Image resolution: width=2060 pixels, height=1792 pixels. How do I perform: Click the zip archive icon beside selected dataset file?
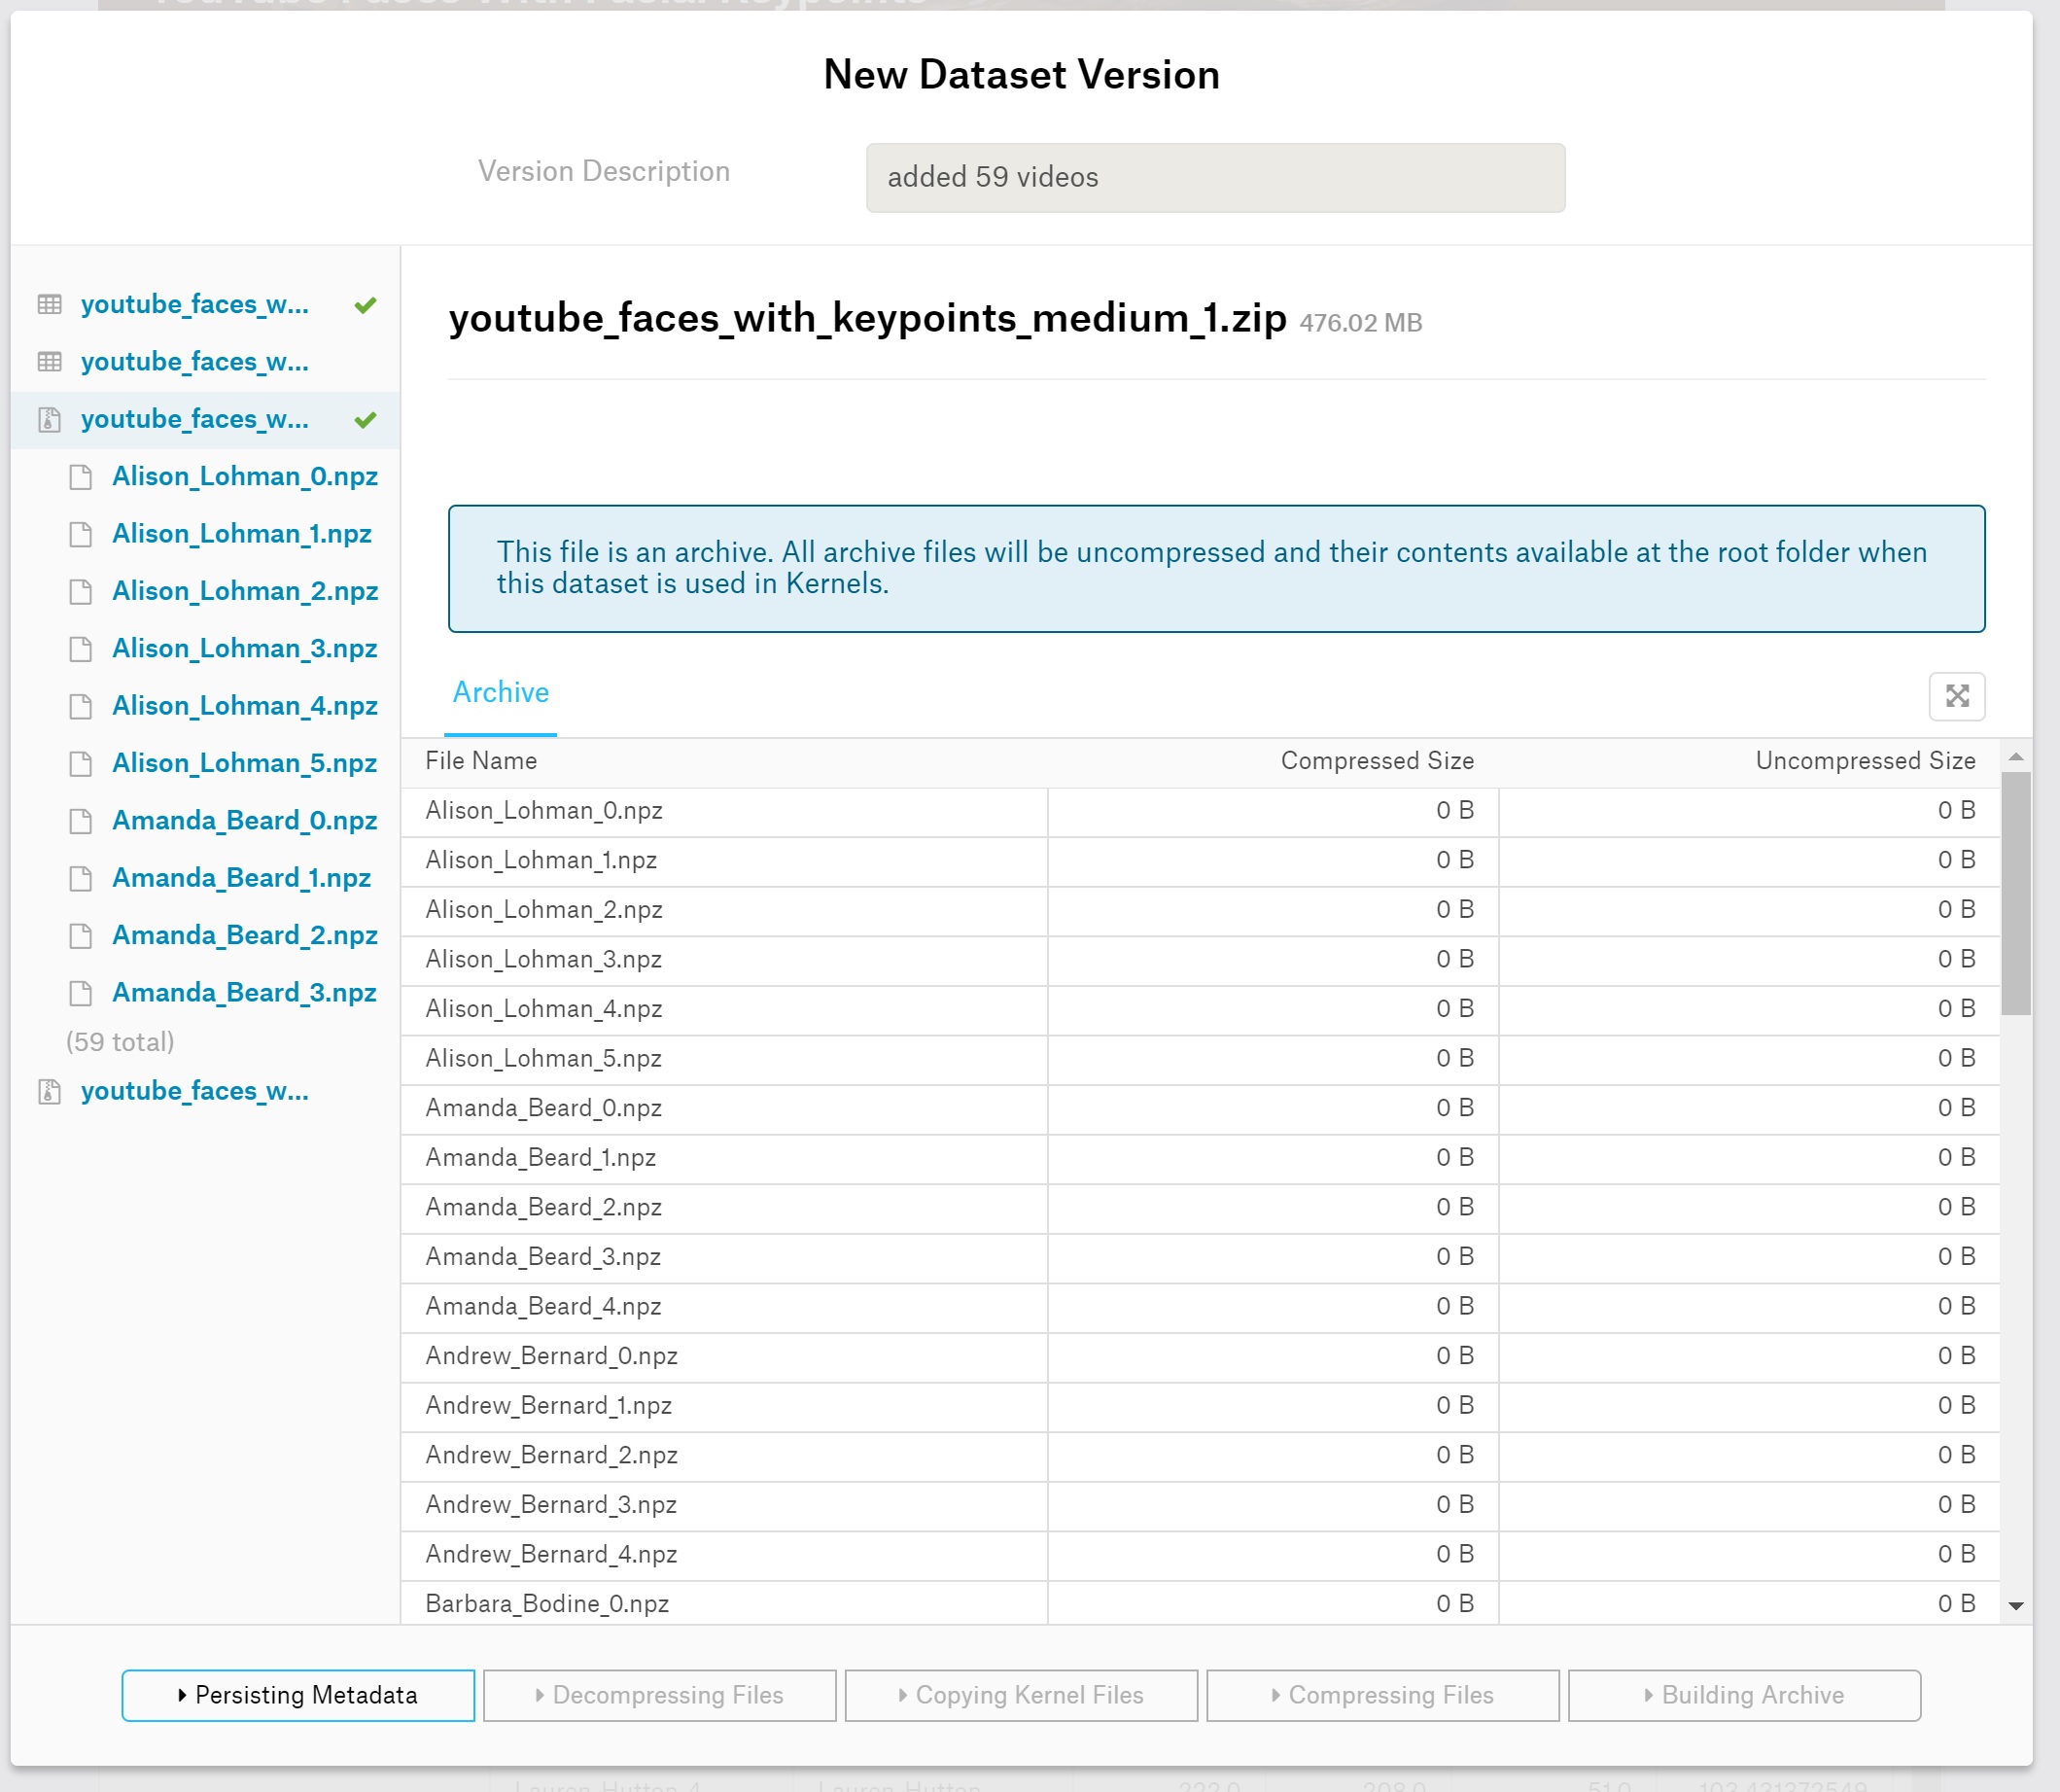(x=50, y=419)
